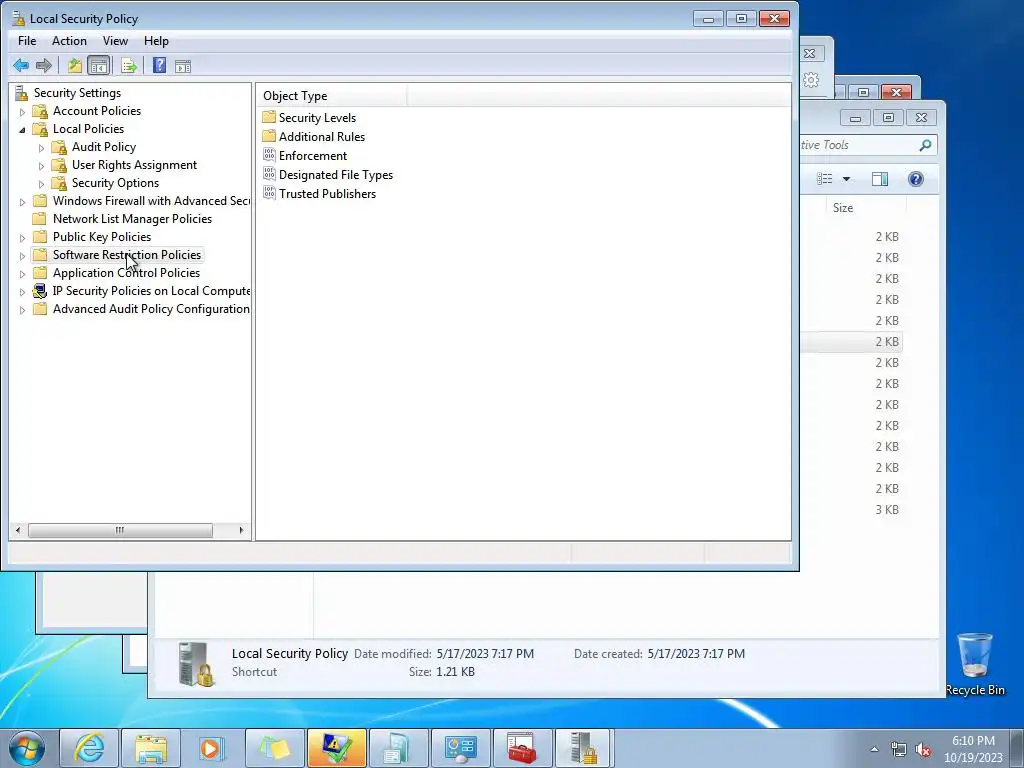This screenshot has height=768, width=1024.
Task: Select Network List Manager Policies
Action: click(132, 219)
